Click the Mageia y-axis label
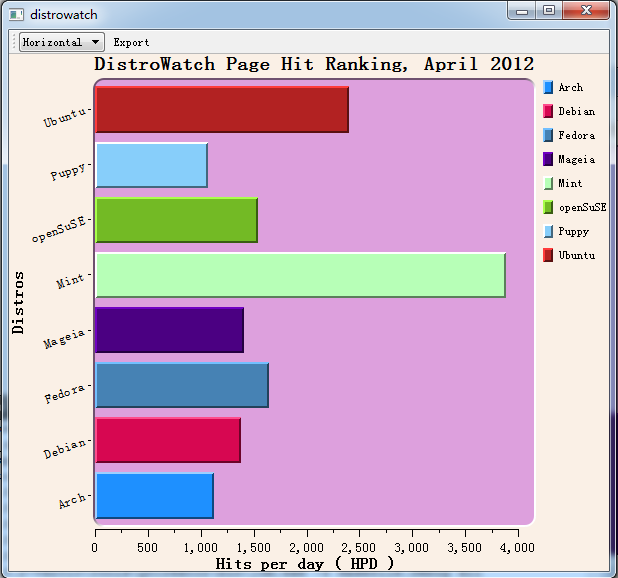 [x=64, y=338]
